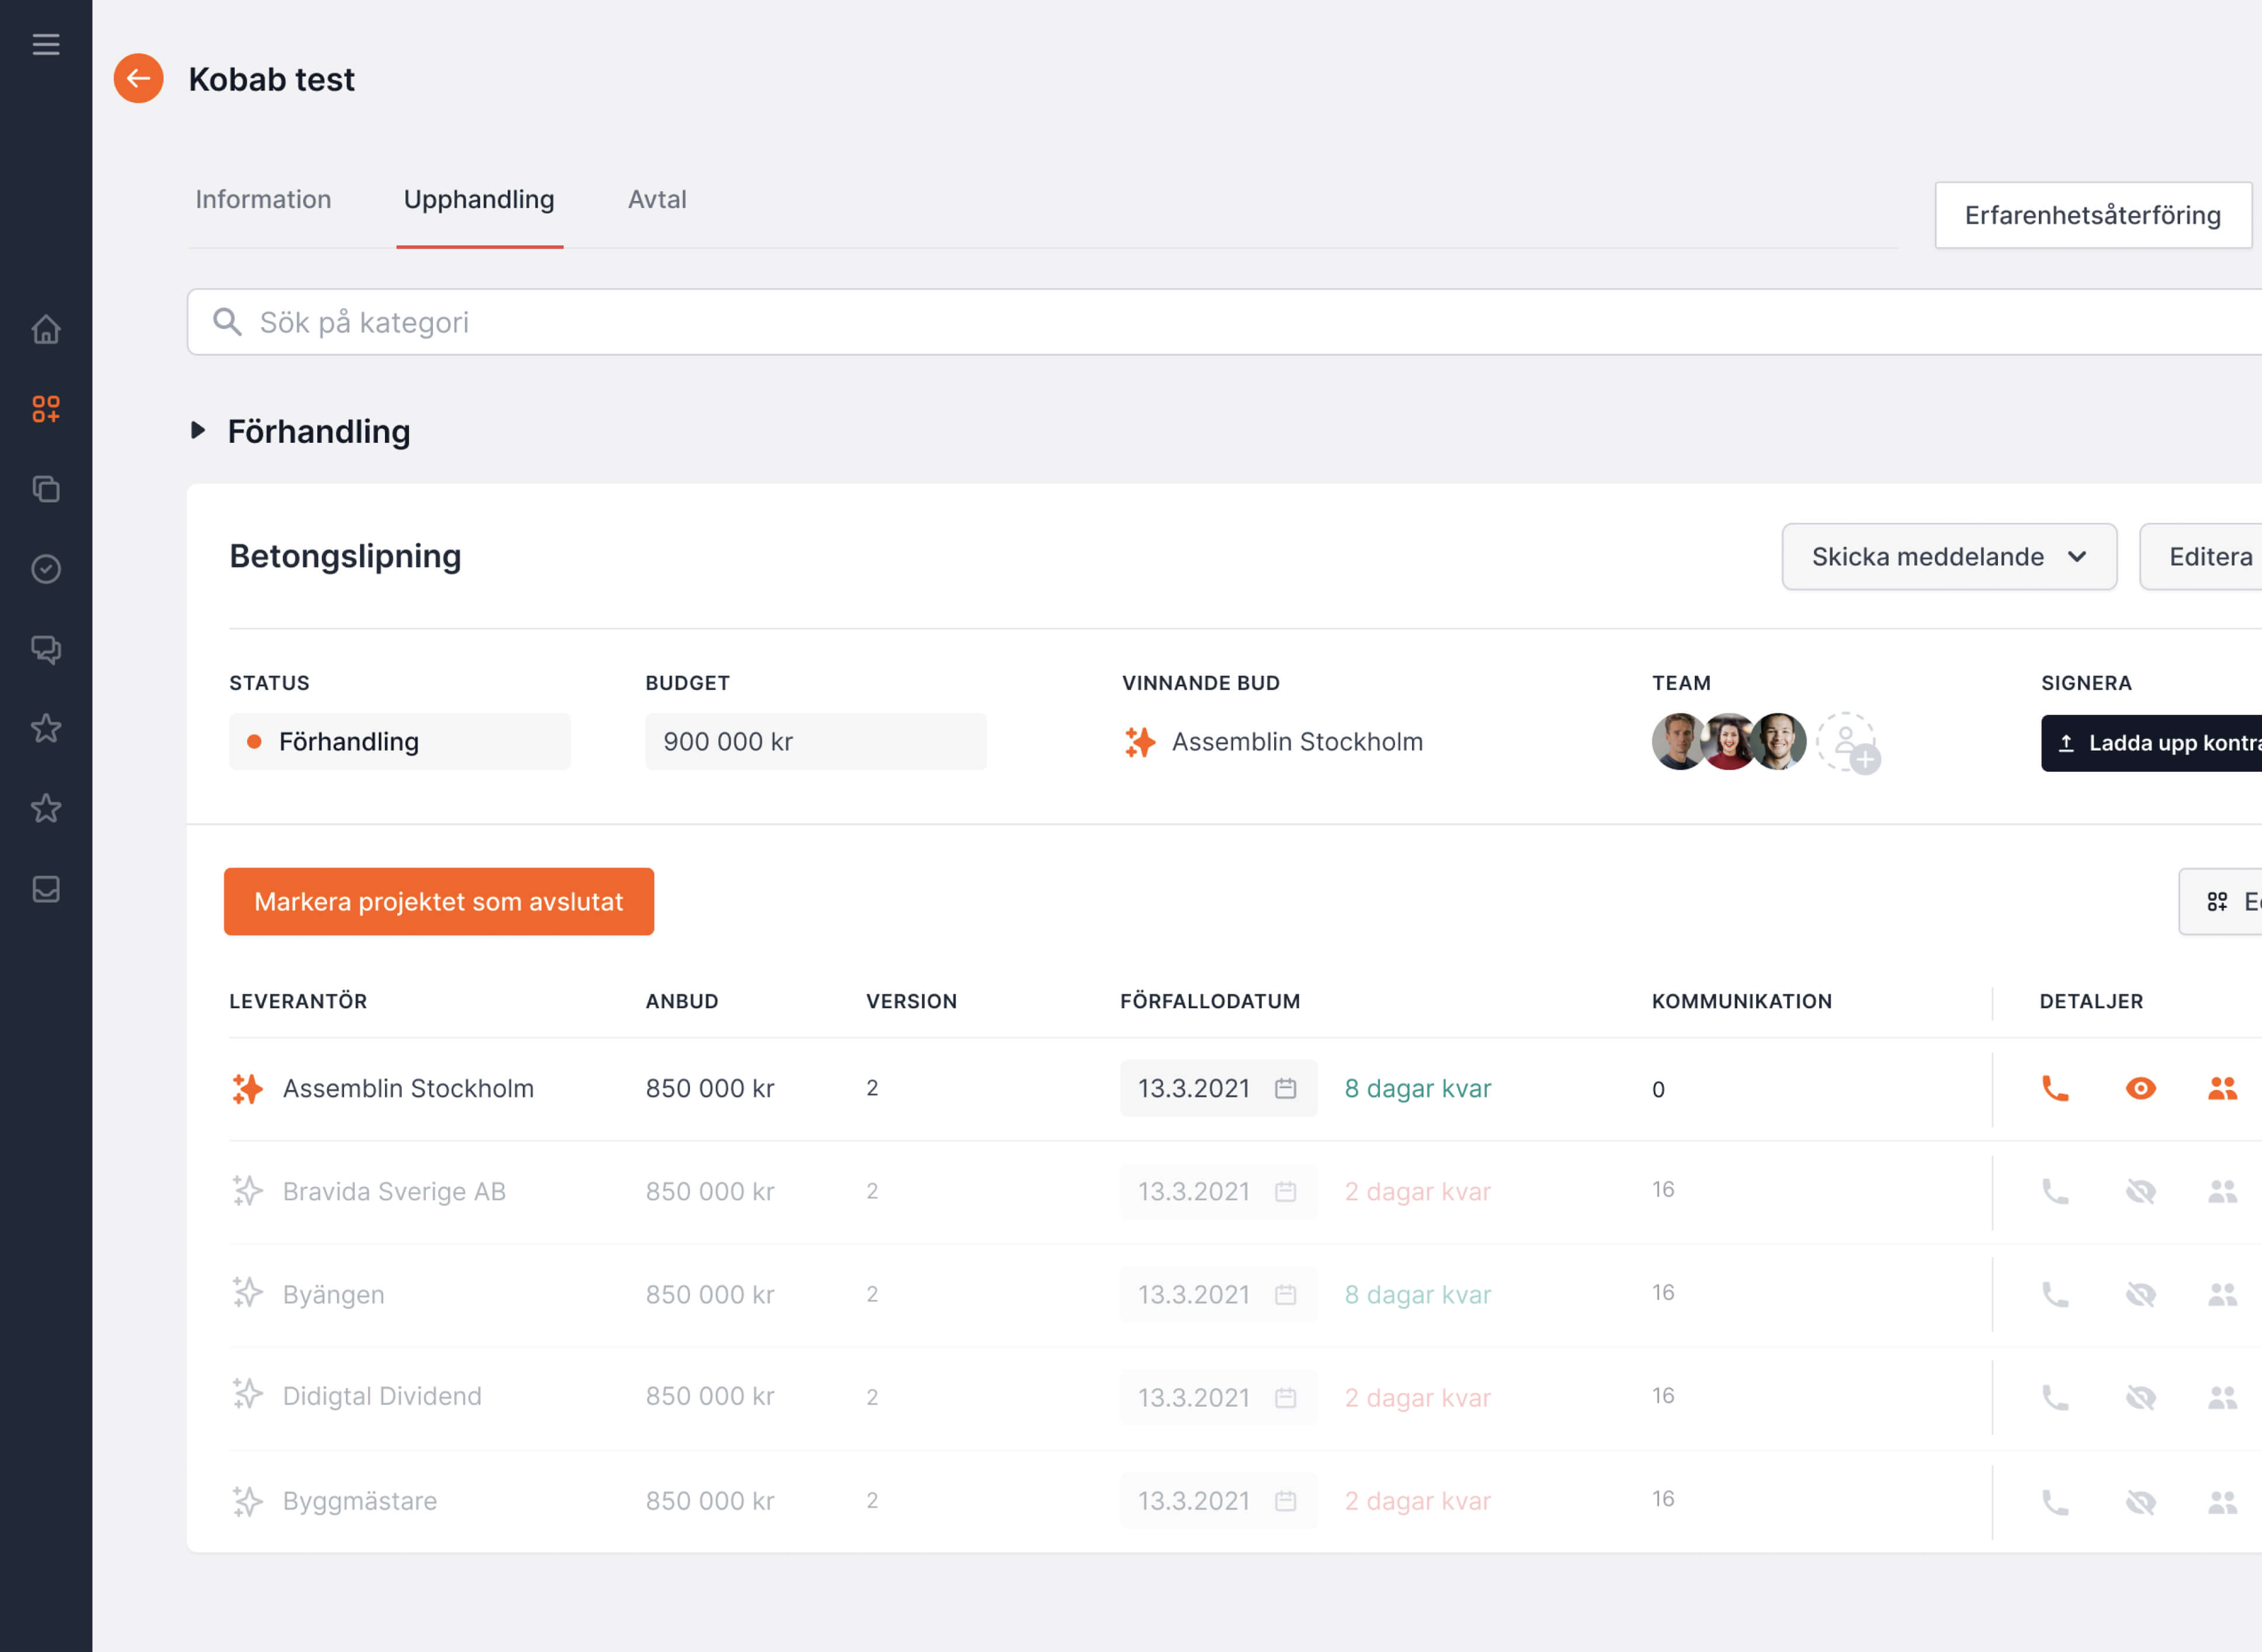Screen dimensions: 2262x1652
Task: Open date picker for Assemblin Stockholm due date
Action: (1285, 1088)
